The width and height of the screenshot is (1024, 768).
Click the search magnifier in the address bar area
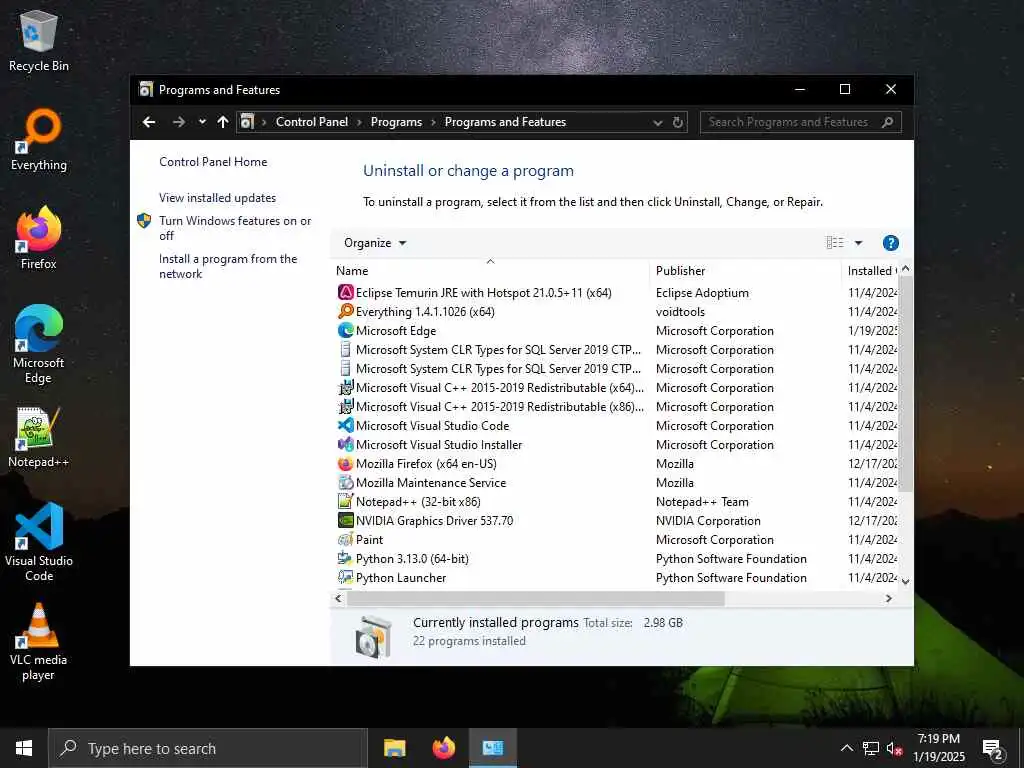click(x=887, y=122)
